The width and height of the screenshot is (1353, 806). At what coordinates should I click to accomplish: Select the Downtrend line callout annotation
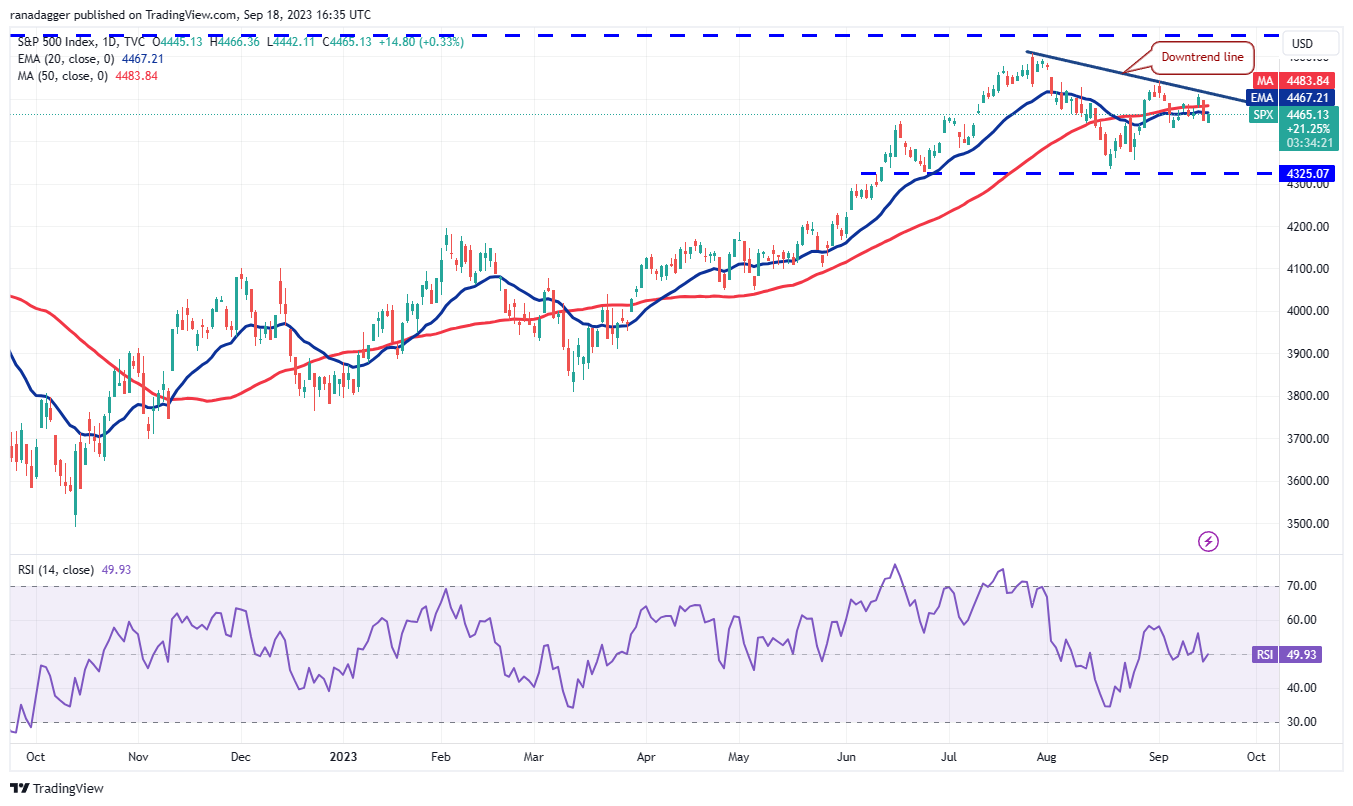click(1203, 58)
